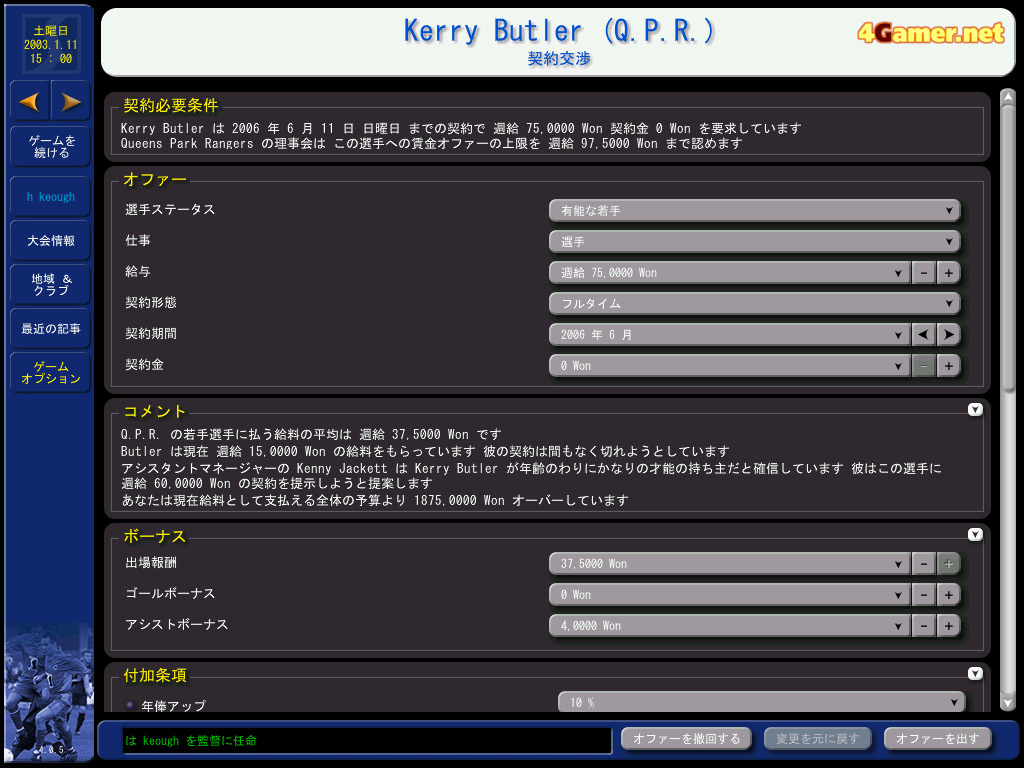Open ゲームオプション menu

(x=50, y=372)
